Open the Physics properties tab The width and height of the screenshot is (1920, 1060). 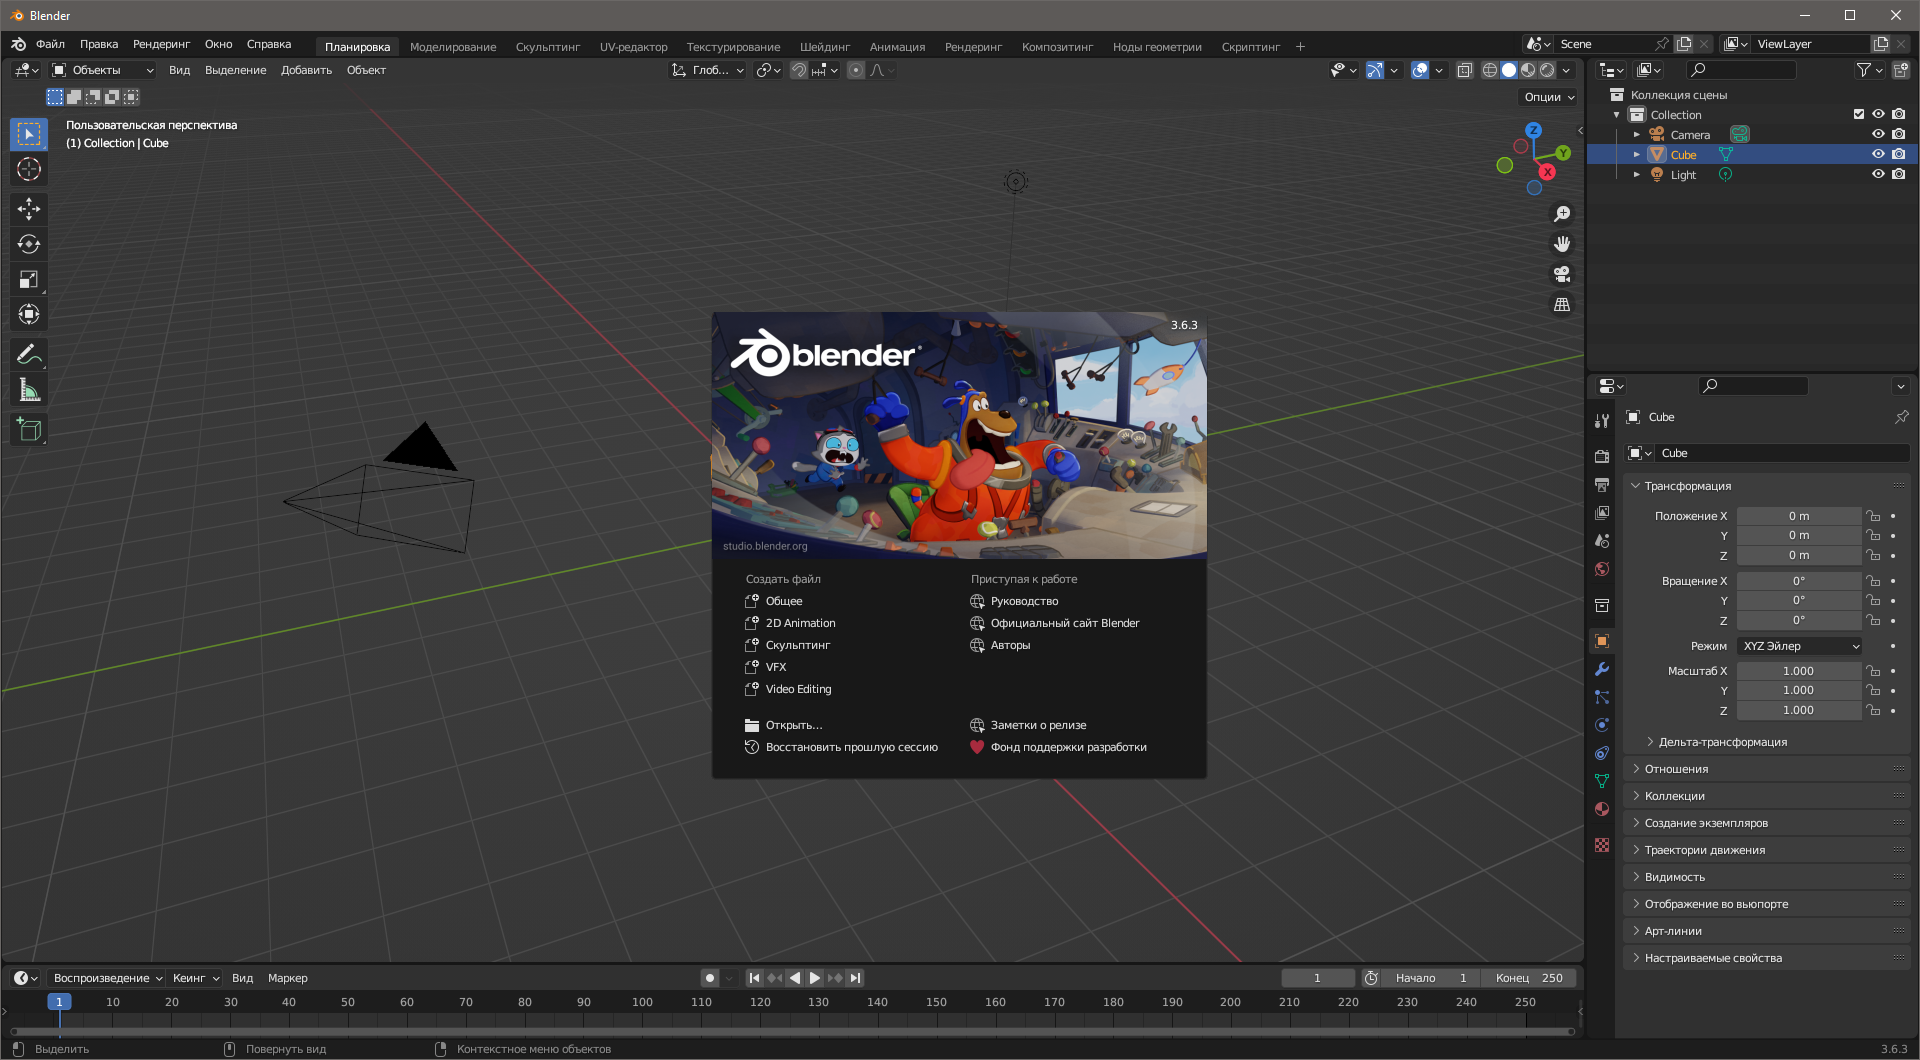coord(1602,725)
